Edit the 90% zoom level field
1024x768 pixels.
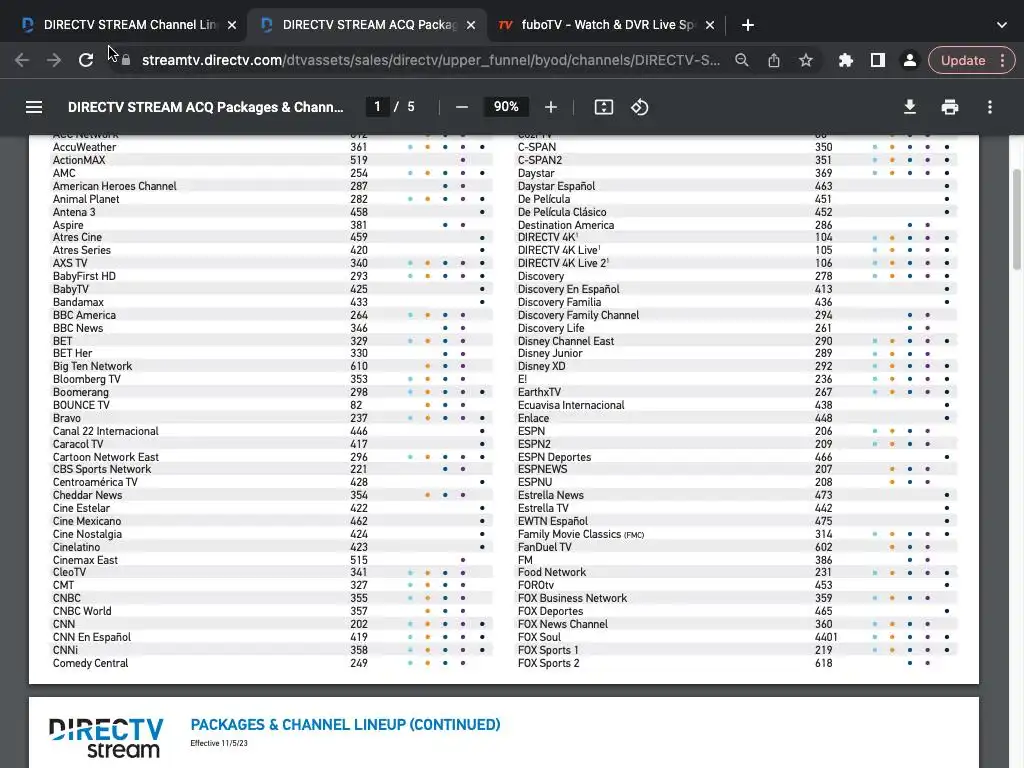click(506, 106)
